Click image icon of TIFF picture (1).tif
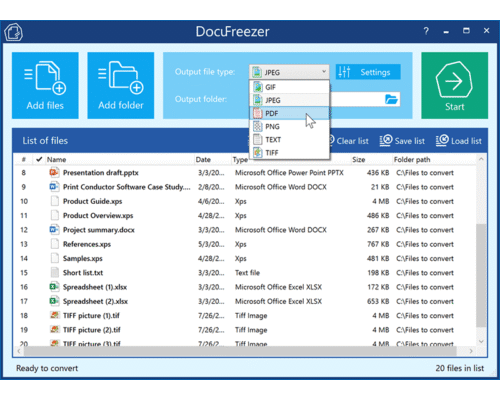 [x=54, y=315]
